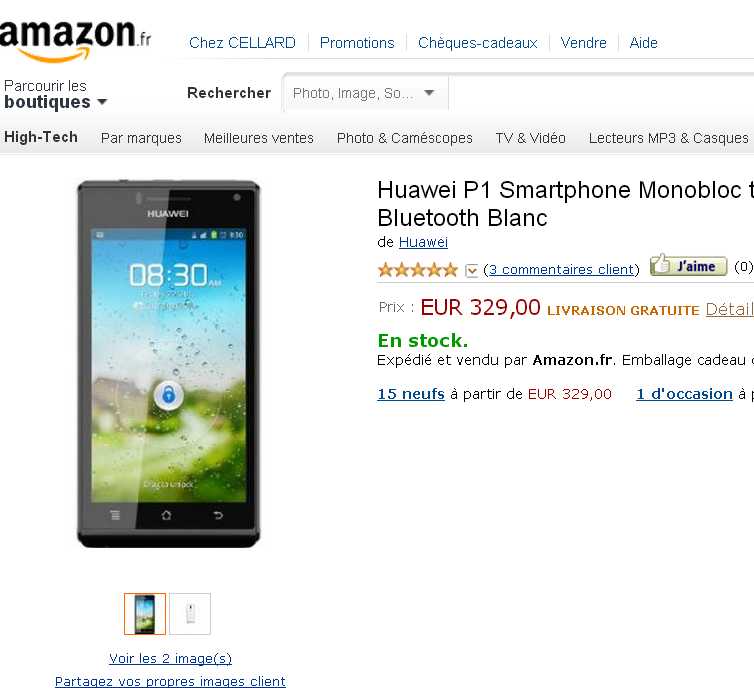Open the Promotions nav link
The image size is (754, 688).
(357, 43)
